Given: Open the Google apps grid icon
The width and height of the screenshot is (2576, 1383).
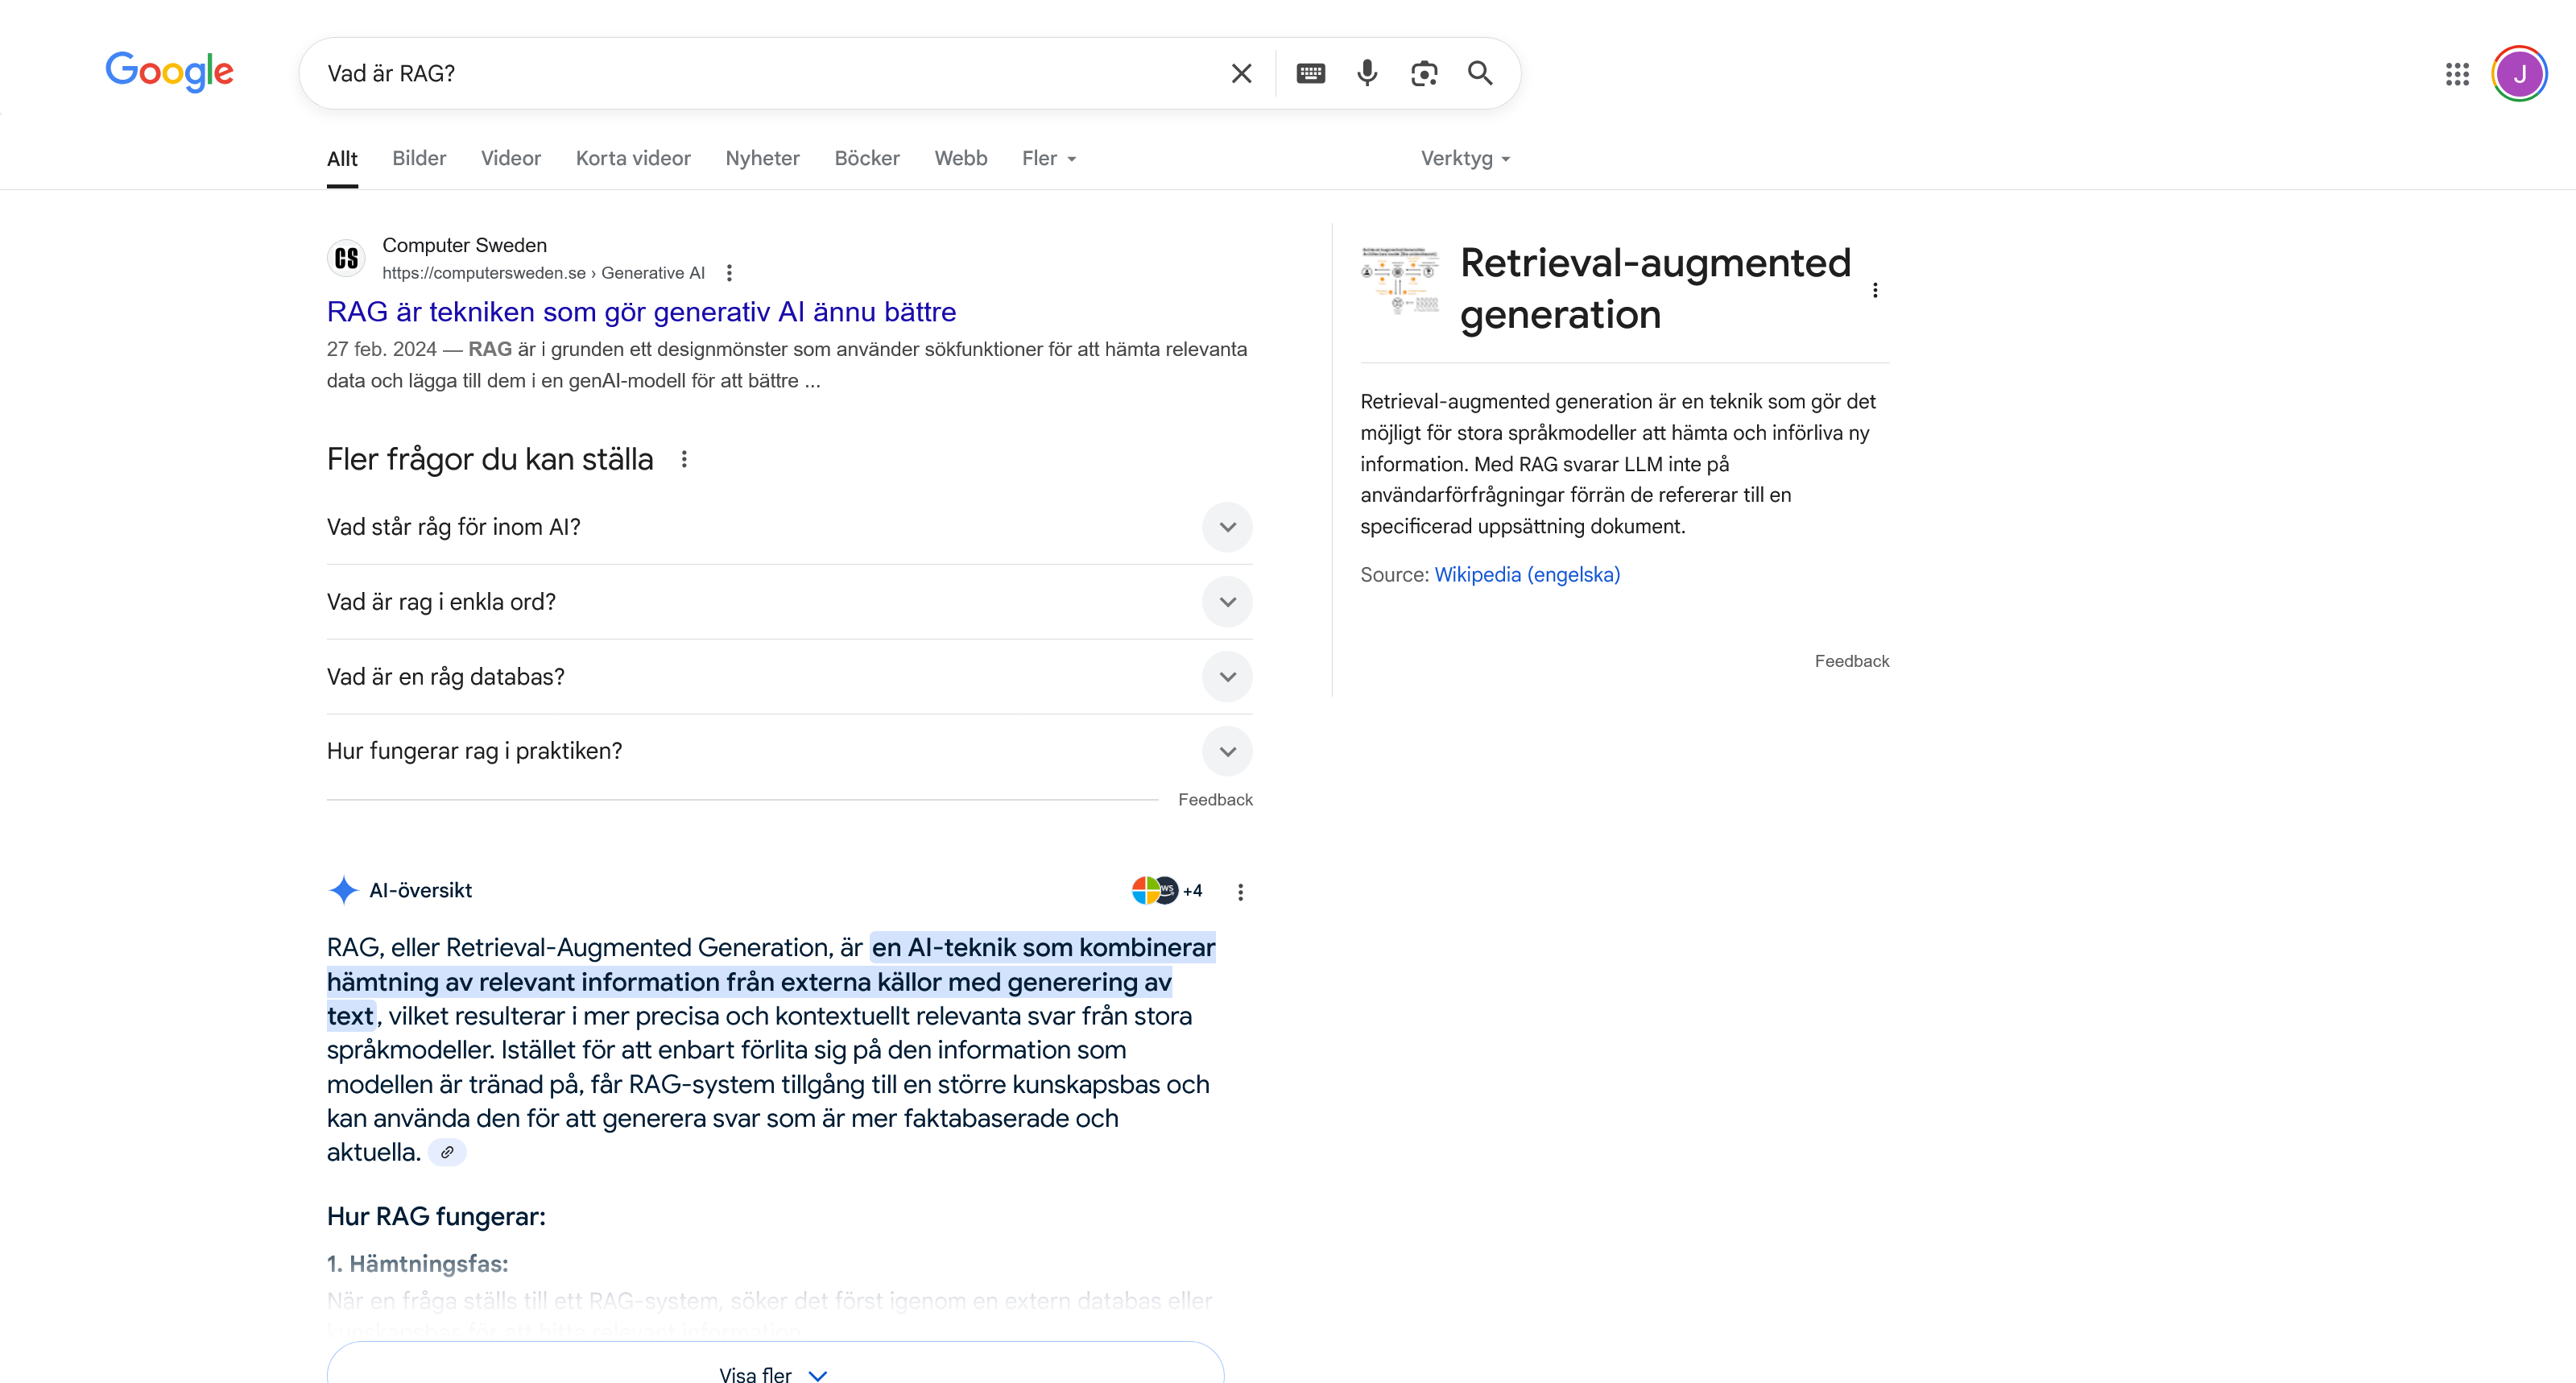Looking at the screenshot, I should [x=2457, y=74].
